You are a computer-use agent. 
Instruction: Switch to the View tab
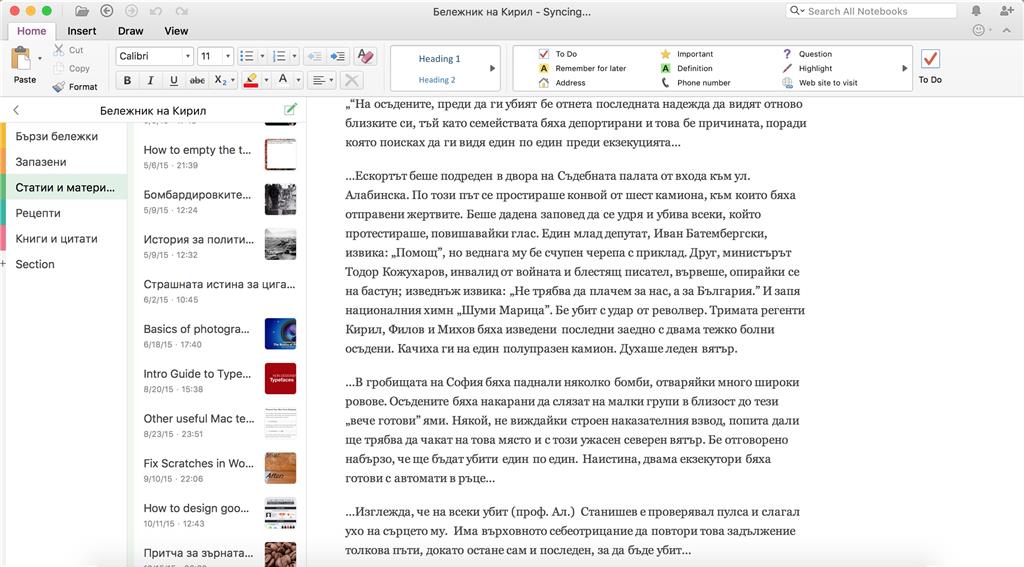coord(176,31)
